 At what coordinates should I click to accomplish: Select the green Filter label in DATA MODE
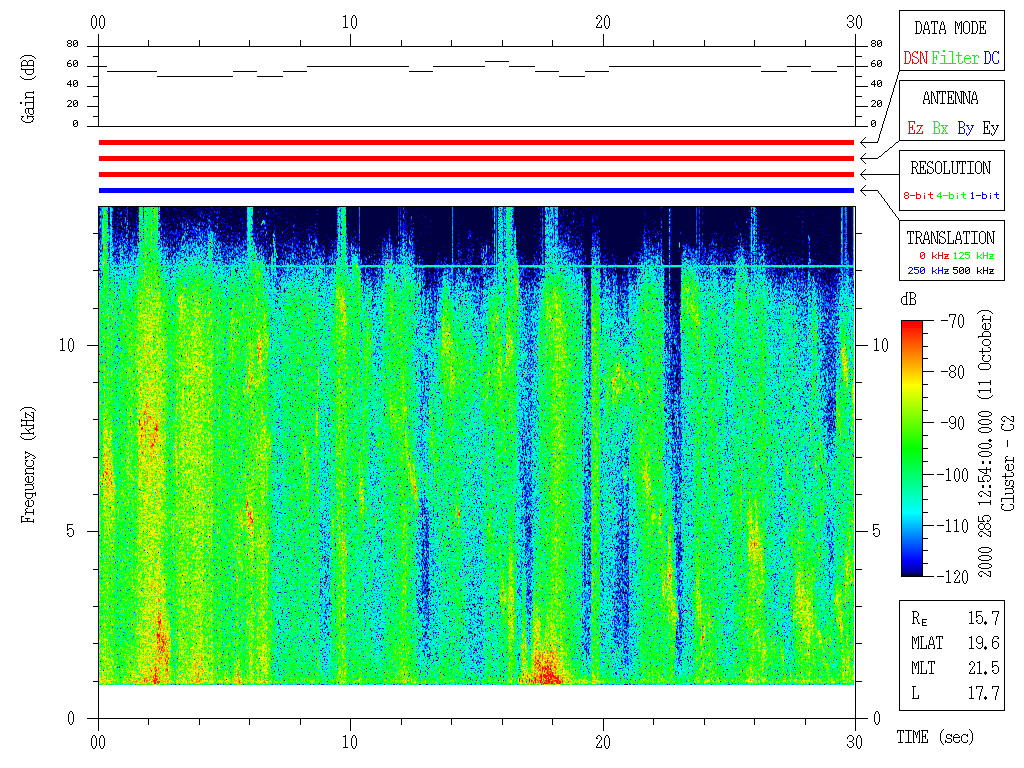tap(955, 58)
